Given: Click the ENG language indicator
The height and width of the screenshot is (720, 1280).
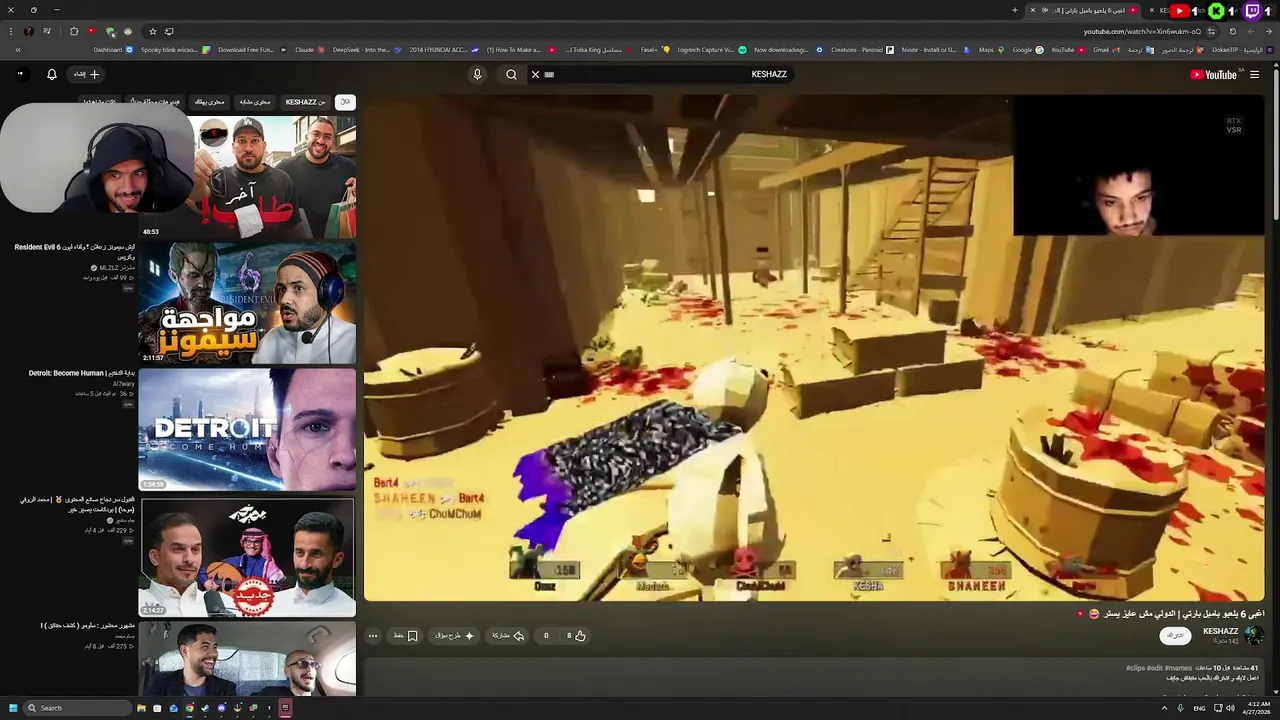Looking at the screenshot, I should (x=1199, y=708).
